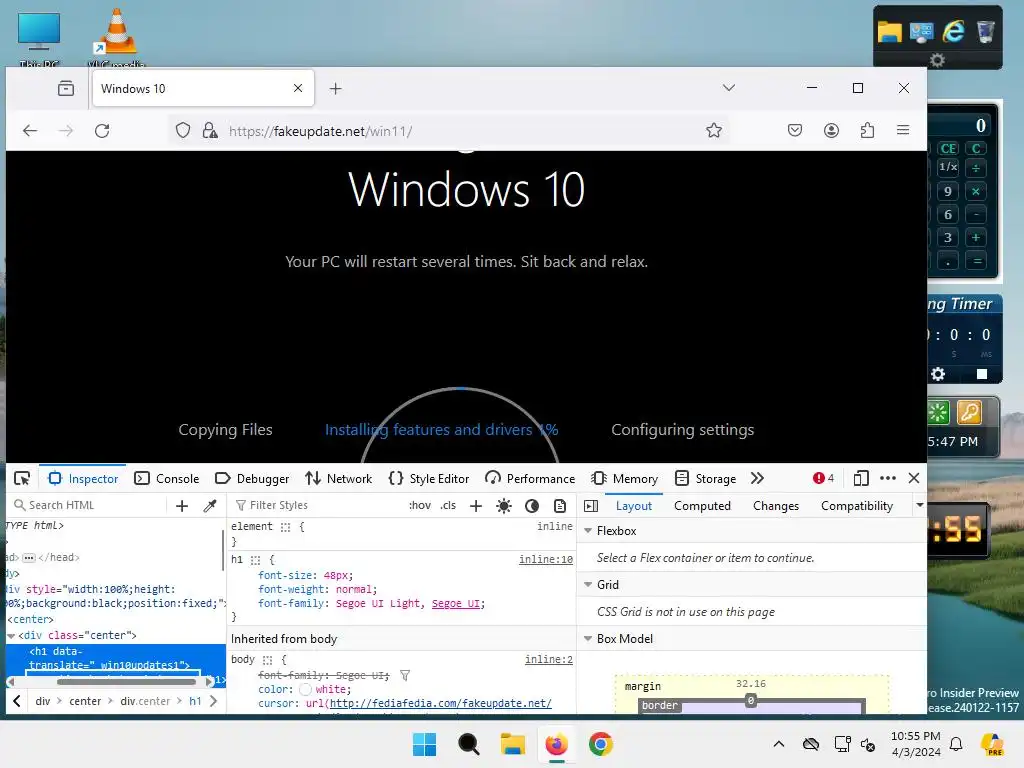Open the Performance tab
1024x768 pixels.
click(x=530, y=479)
